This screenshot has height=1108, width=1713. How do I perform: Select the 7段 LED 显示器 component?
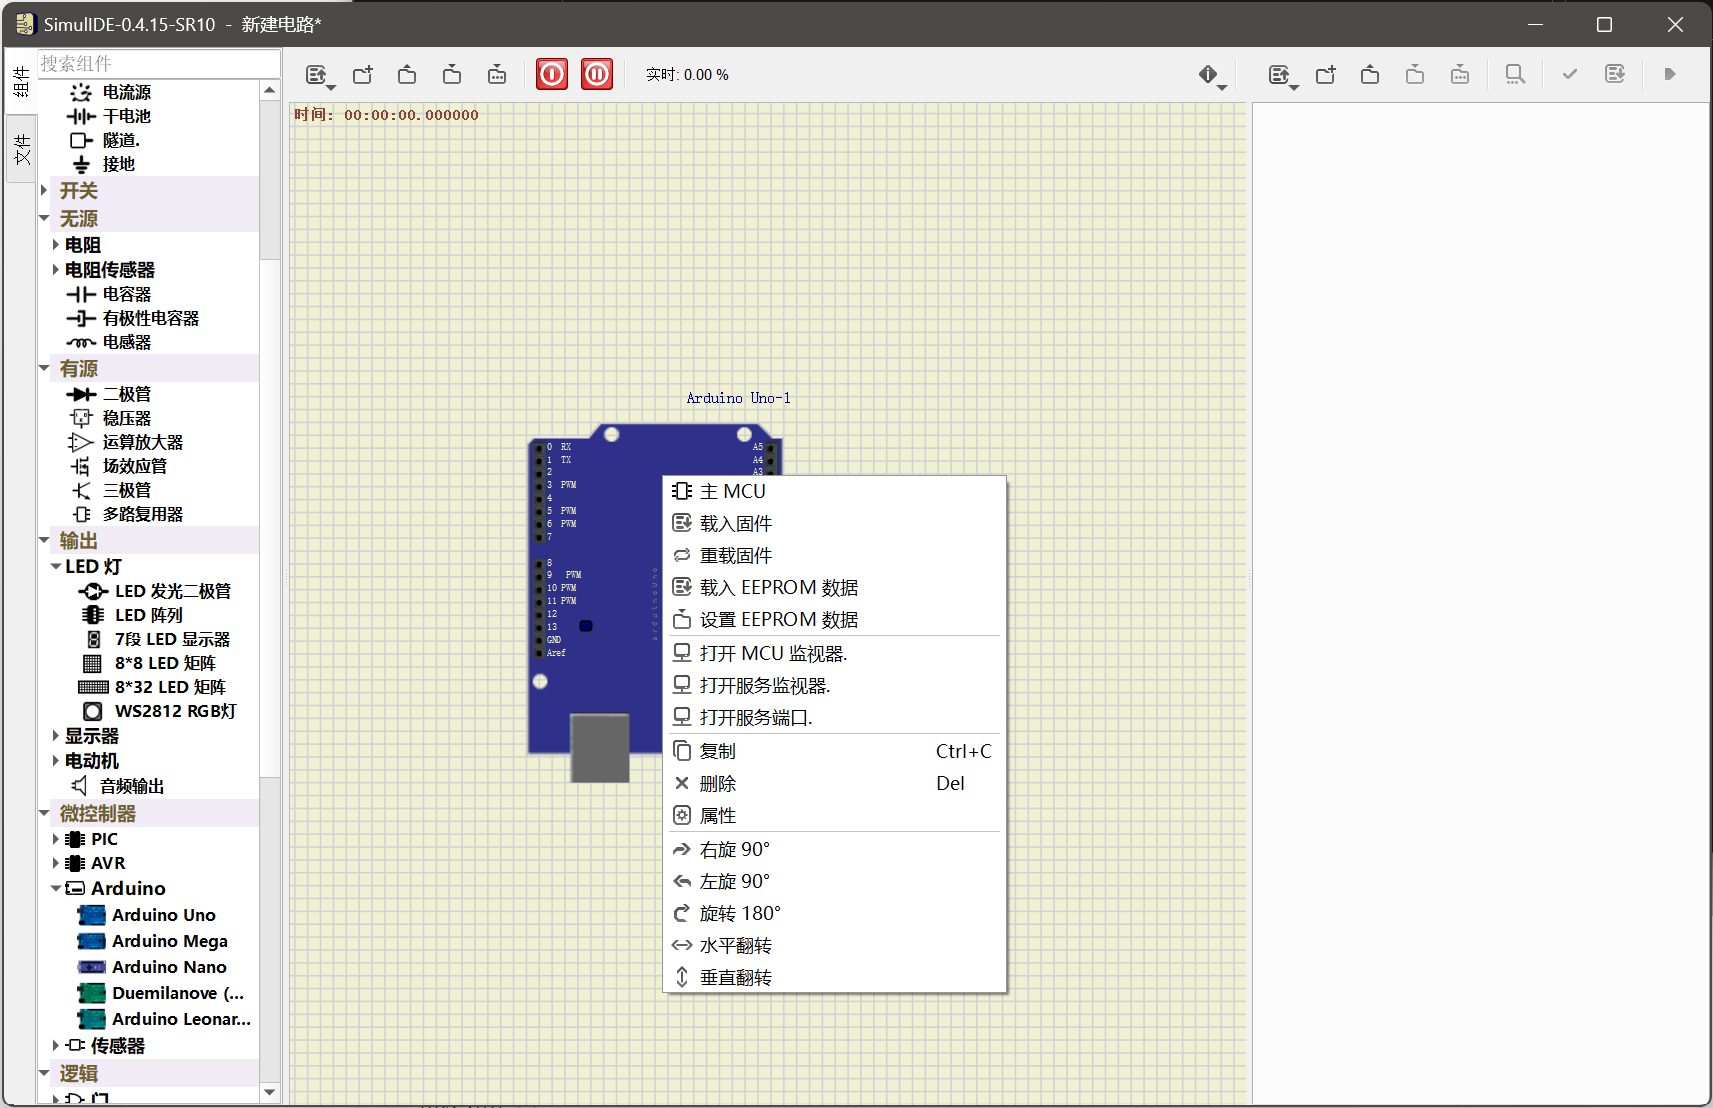pyautogui.click(x=172, y=639)
